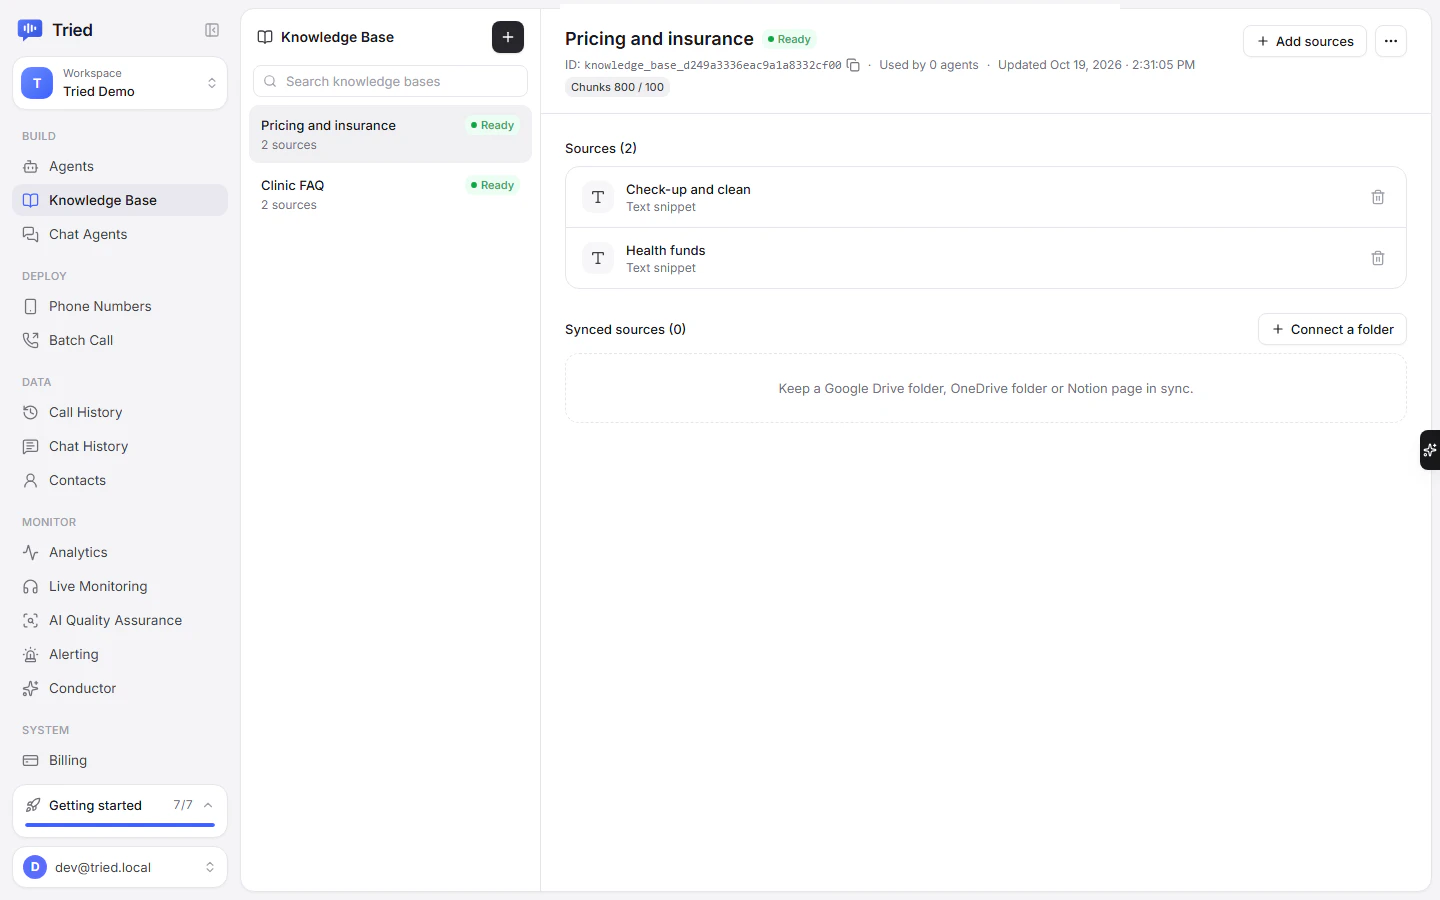Screen dimensions: 1440x900
Task: Create a new knowledge base with plus icon
Action: click(508, 37)
